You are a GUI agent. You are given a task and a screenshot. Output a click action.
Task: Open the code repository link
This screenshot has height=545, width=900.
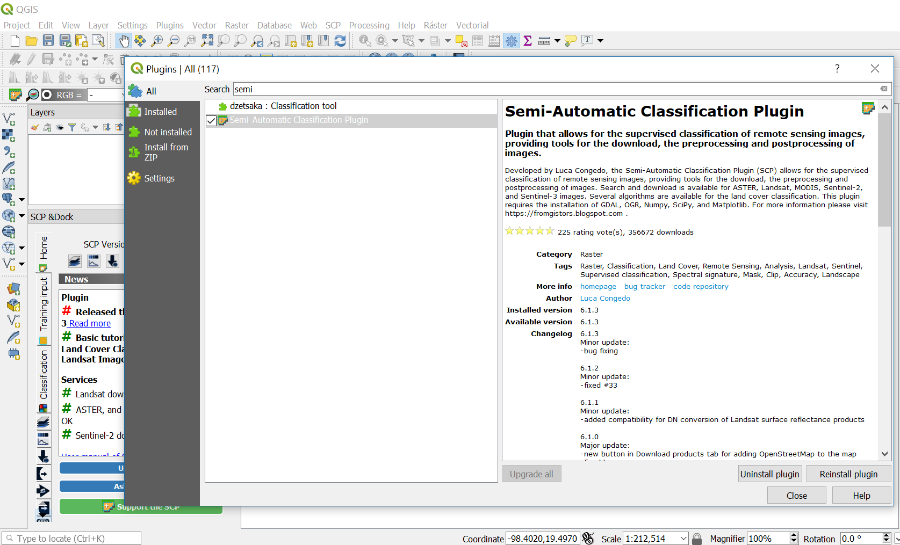click(701, 286)
